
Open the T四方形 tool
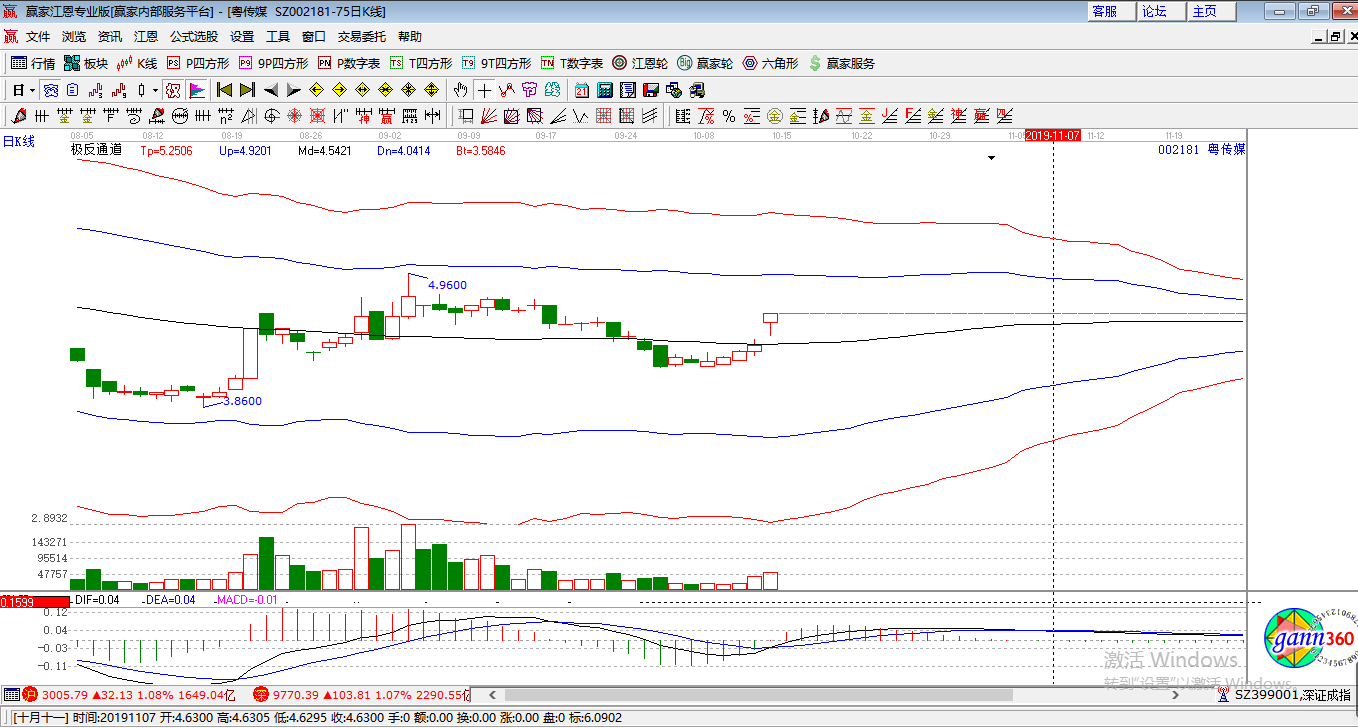tap(421, 63)
